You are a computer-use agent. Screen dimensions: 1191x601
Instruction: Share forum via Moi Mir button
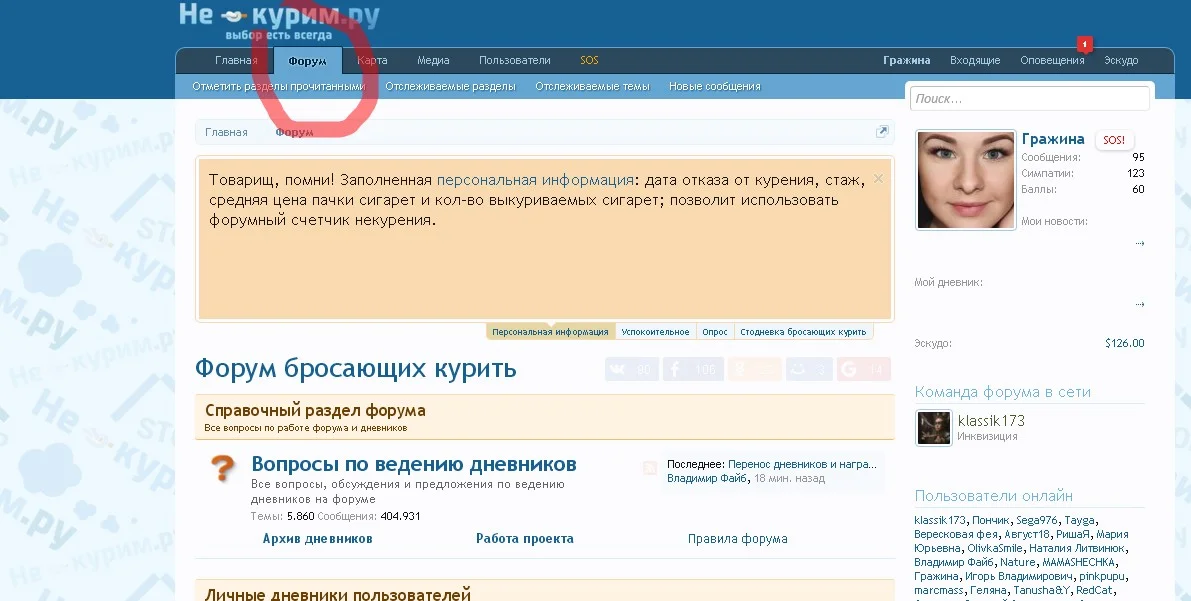click(x=809, y=369)
